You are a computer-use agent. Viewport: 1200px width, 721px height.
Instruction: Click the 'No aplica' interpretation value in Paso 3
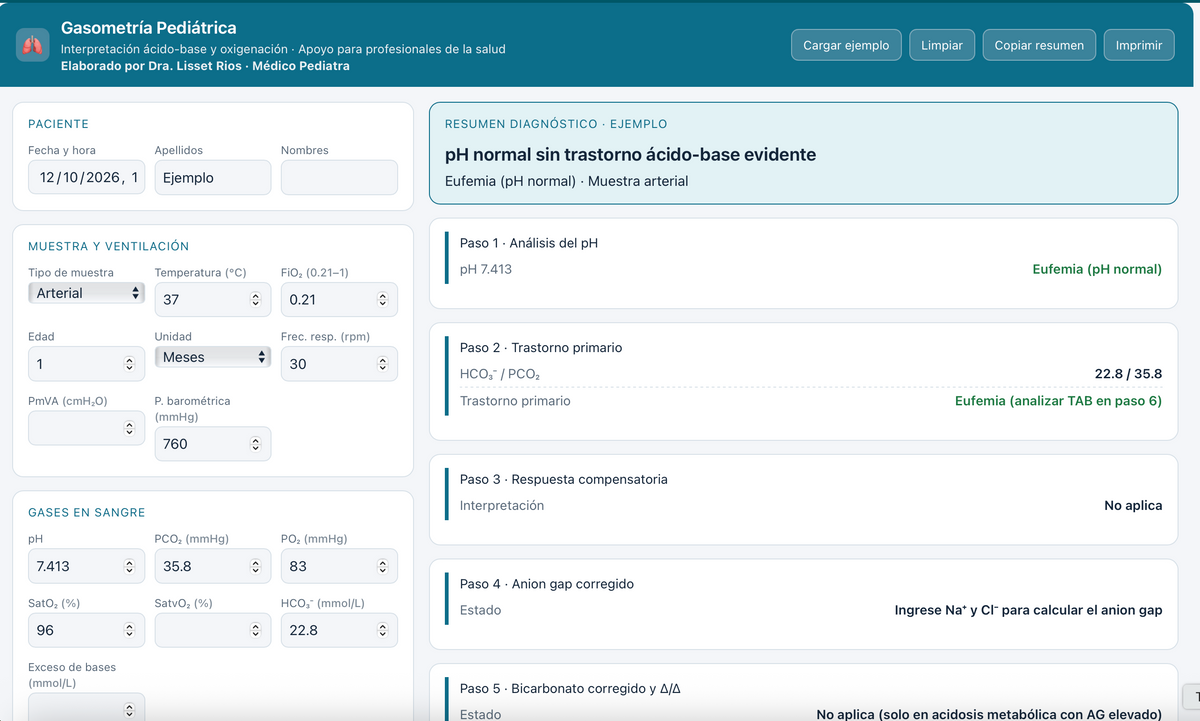coord(1133,506)
